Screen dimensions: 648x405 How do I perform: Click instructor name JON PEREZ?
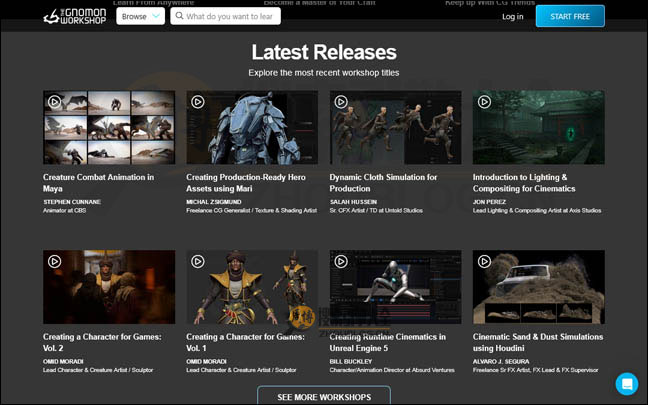489,202
